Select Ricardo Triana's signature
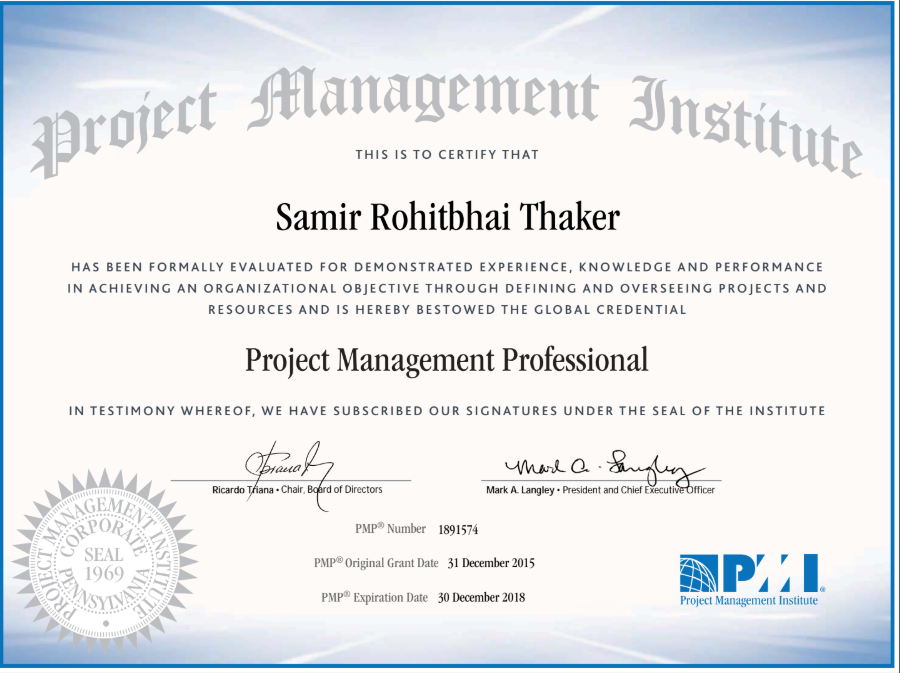900x673 pixels. [x=290, y=460]
